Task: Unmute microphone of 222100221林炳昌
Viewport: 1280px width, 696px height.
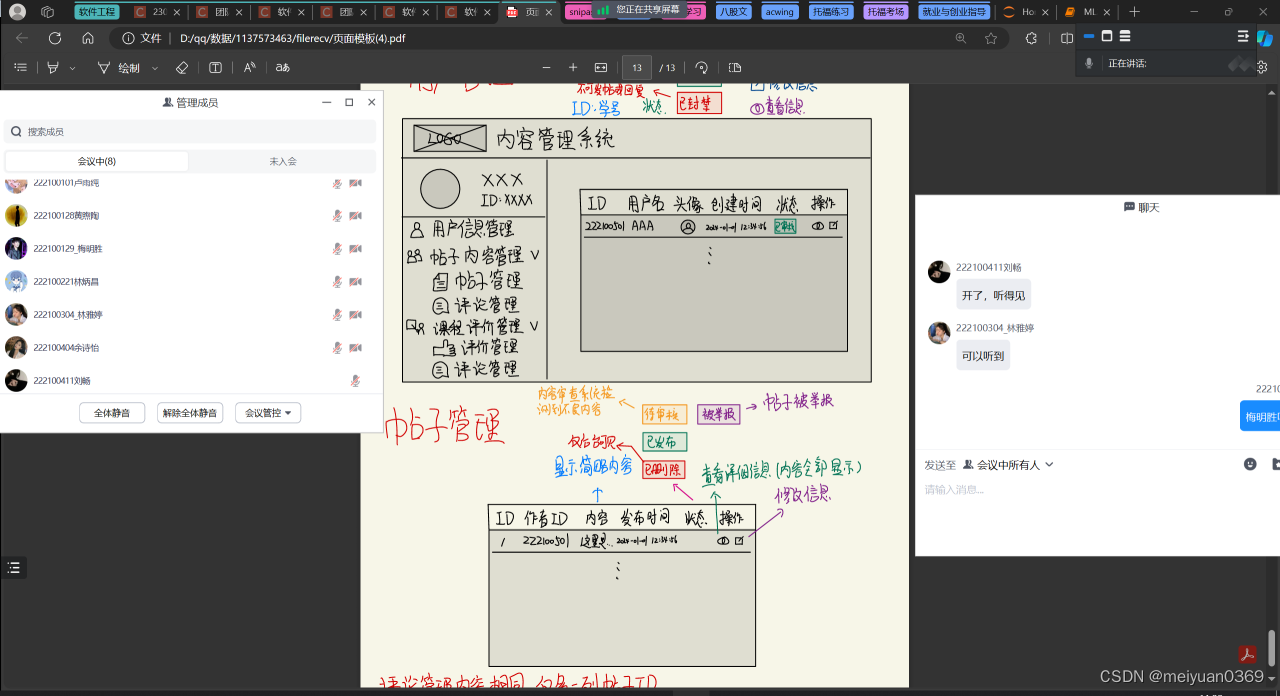Action: (x=338, y=282)
